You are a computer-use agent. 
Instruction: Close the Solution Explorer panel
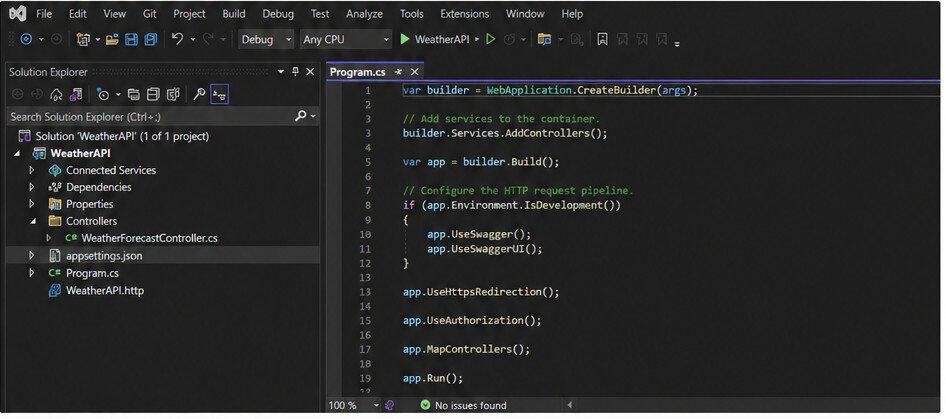click(310, 72)
